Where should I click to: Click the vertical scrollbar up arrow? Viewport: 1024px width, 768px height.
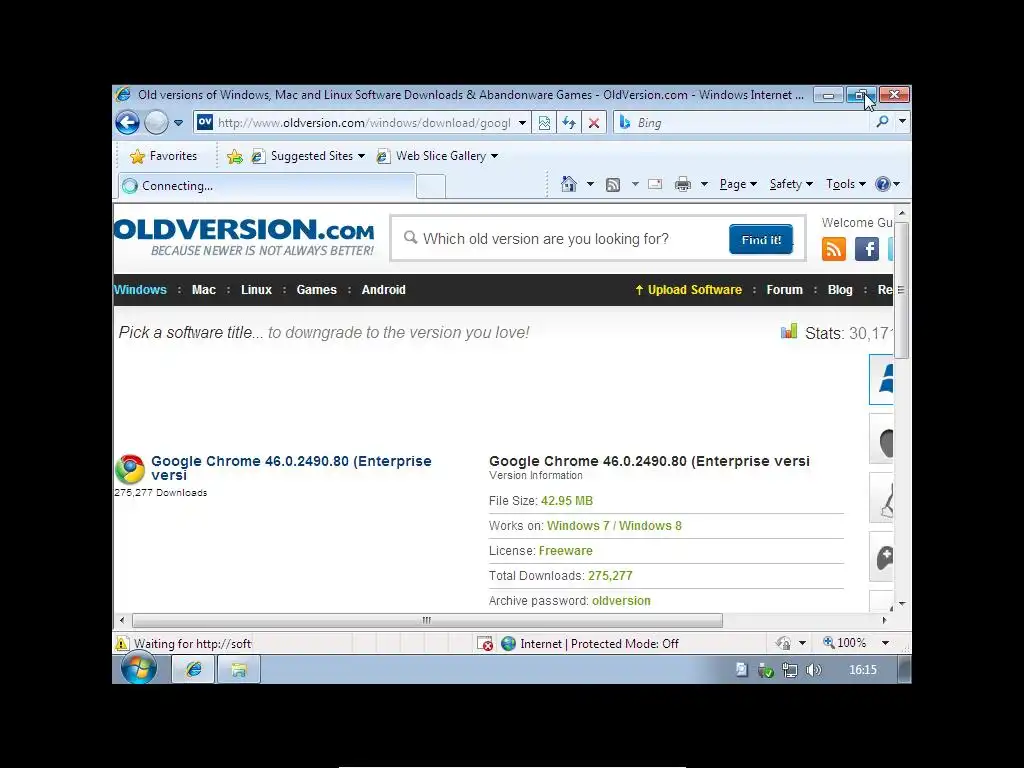click(x=902, y=213)
